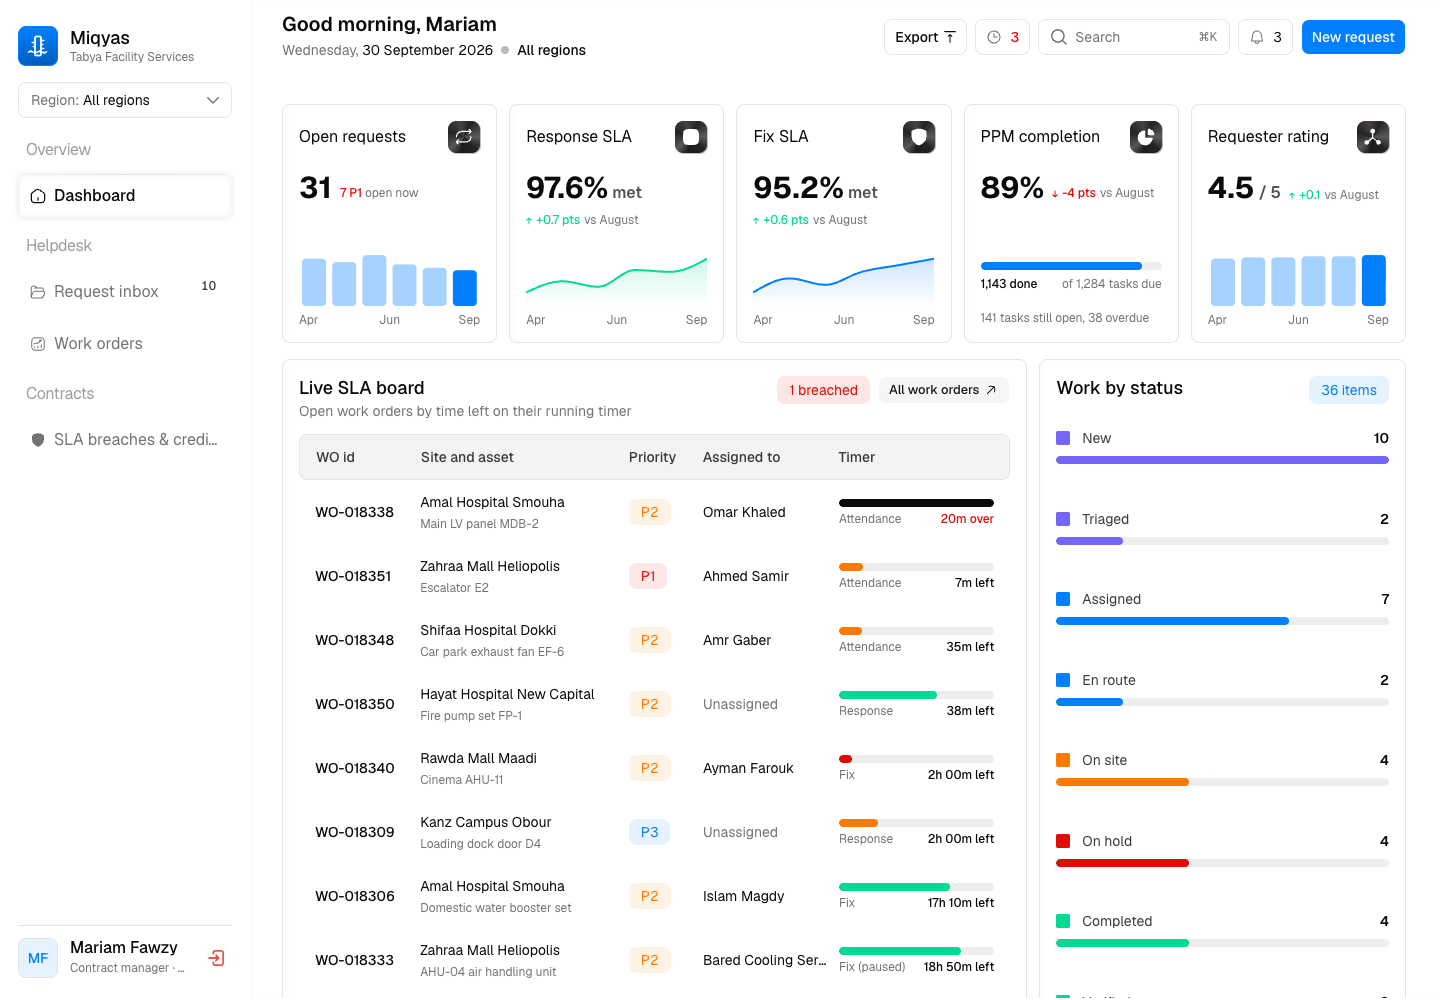The height and width of the screenshot is (1000, 1440).
Task: Open All work orders link
Action: (x=943, y=390)
